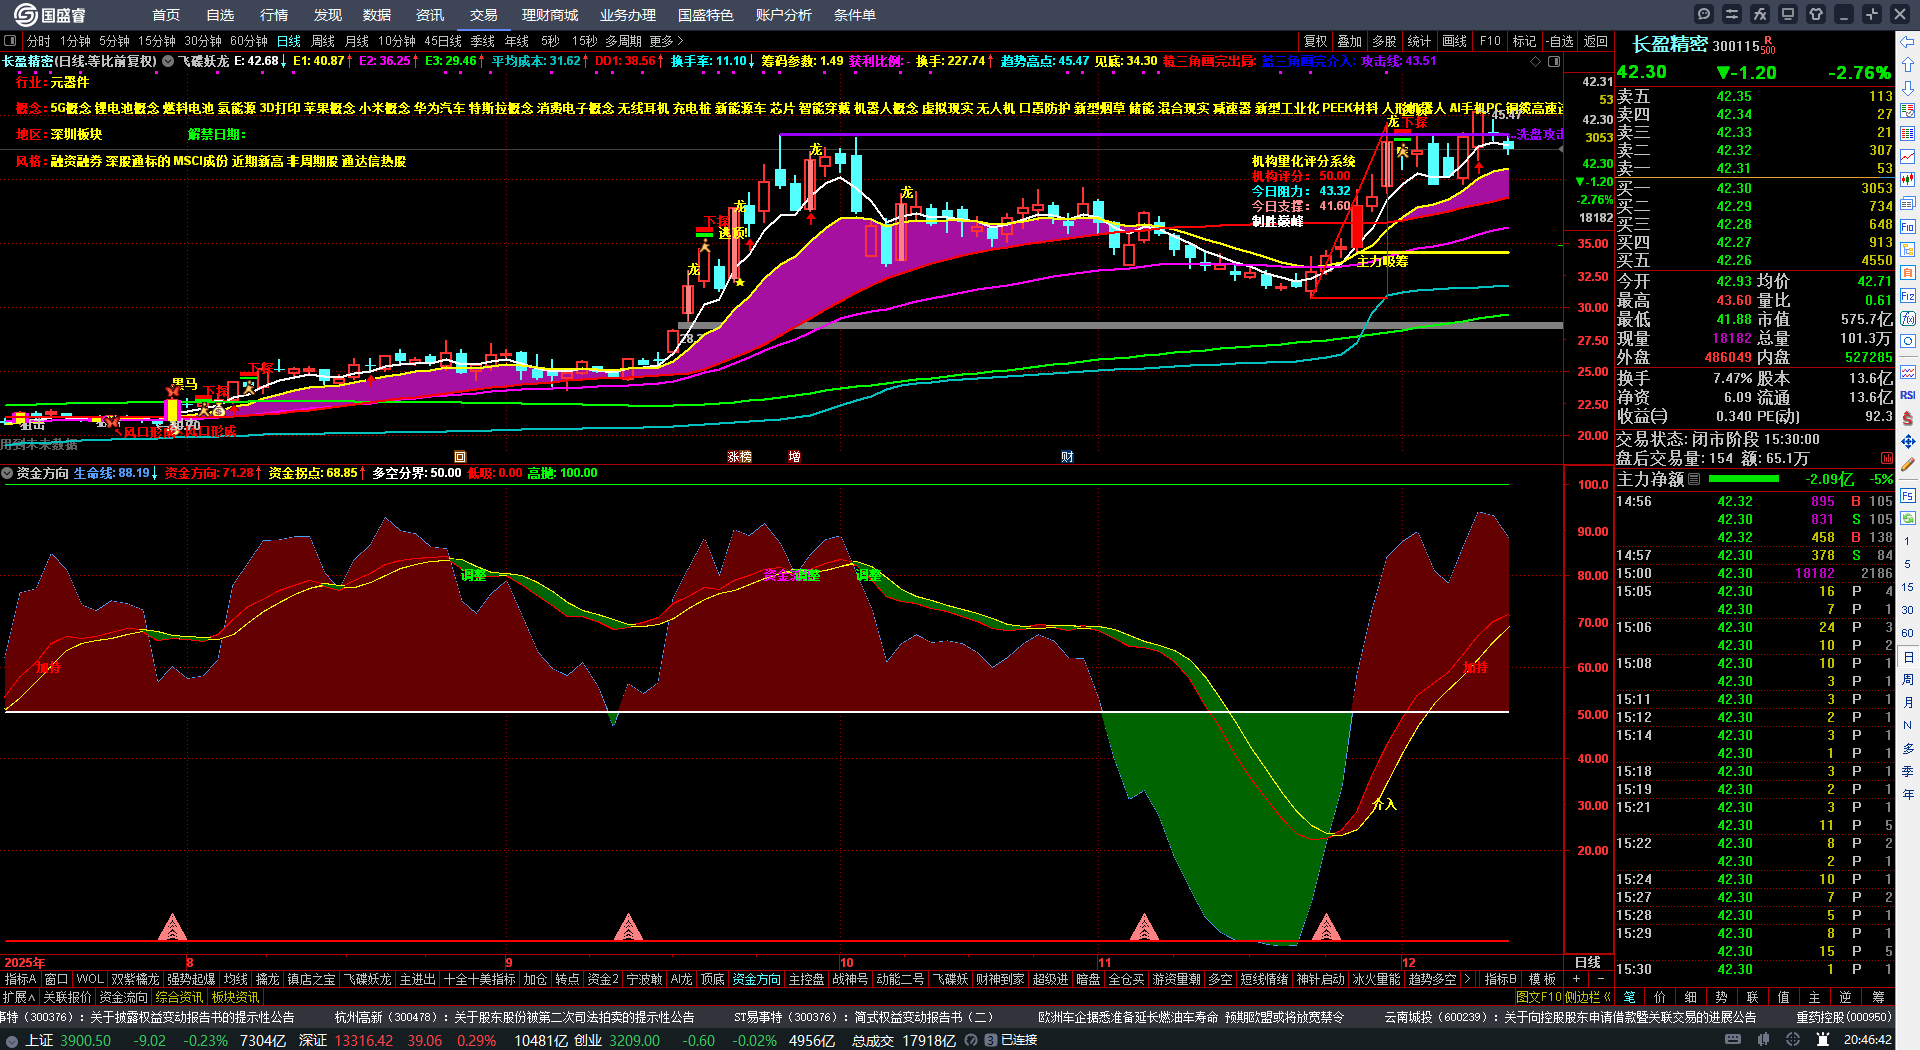The image size is (1920, 1050).
Task: Click the plus zoom button below 日线
Action: tap(1577, 979)
